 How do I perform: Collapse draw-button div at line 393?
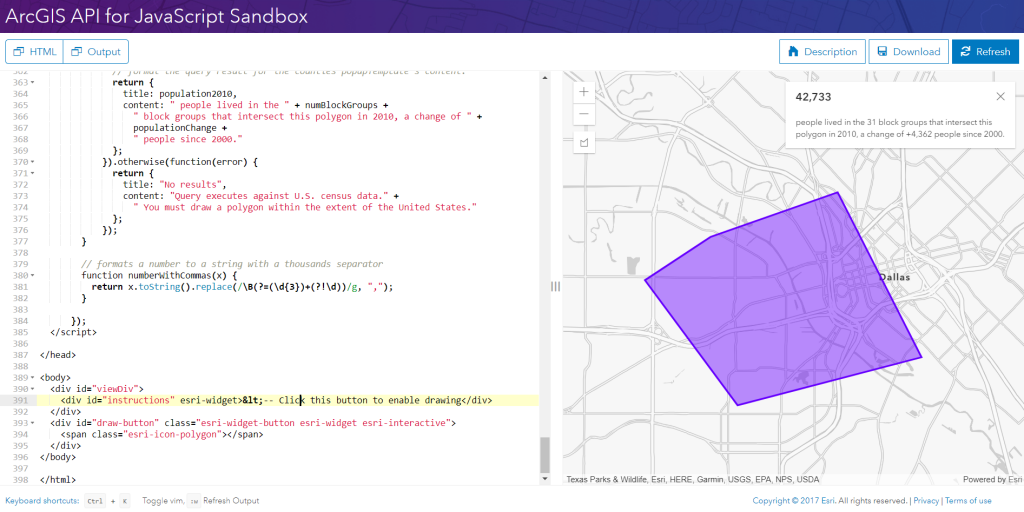(x=33, y=423)
